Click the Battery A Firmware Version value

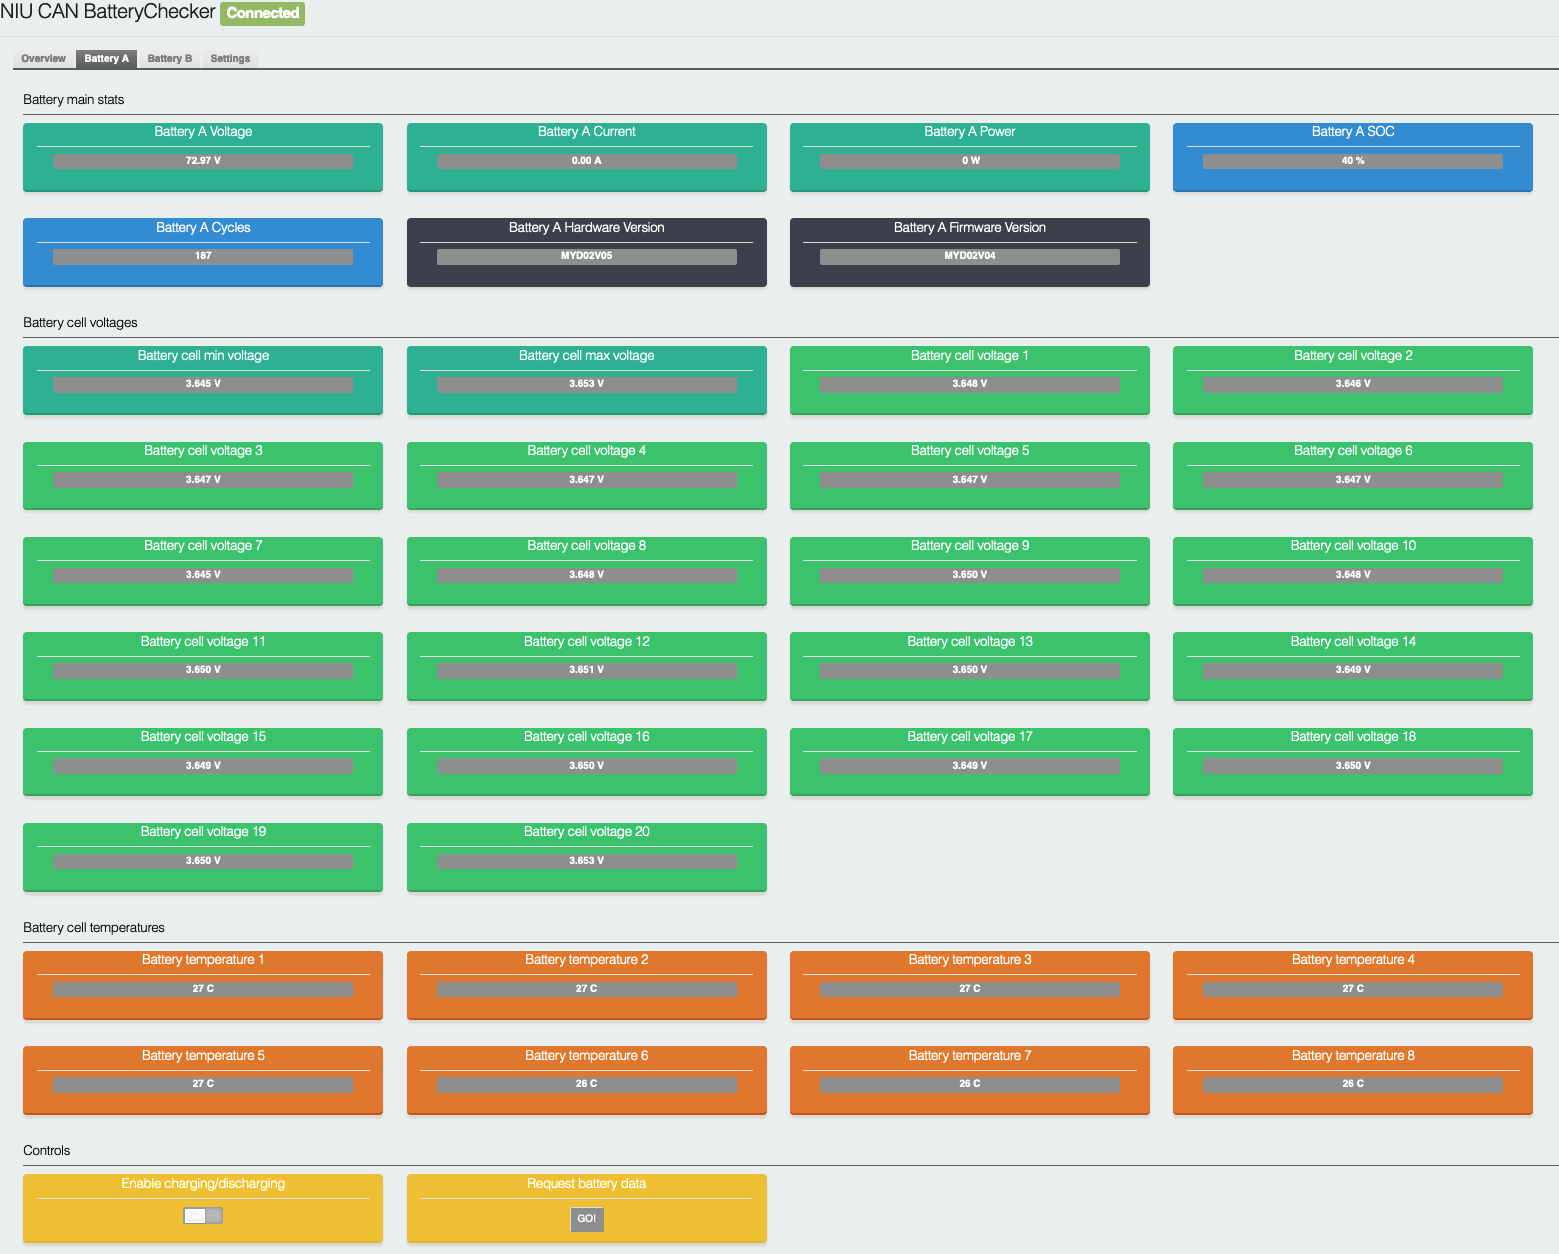pos(969,257)
